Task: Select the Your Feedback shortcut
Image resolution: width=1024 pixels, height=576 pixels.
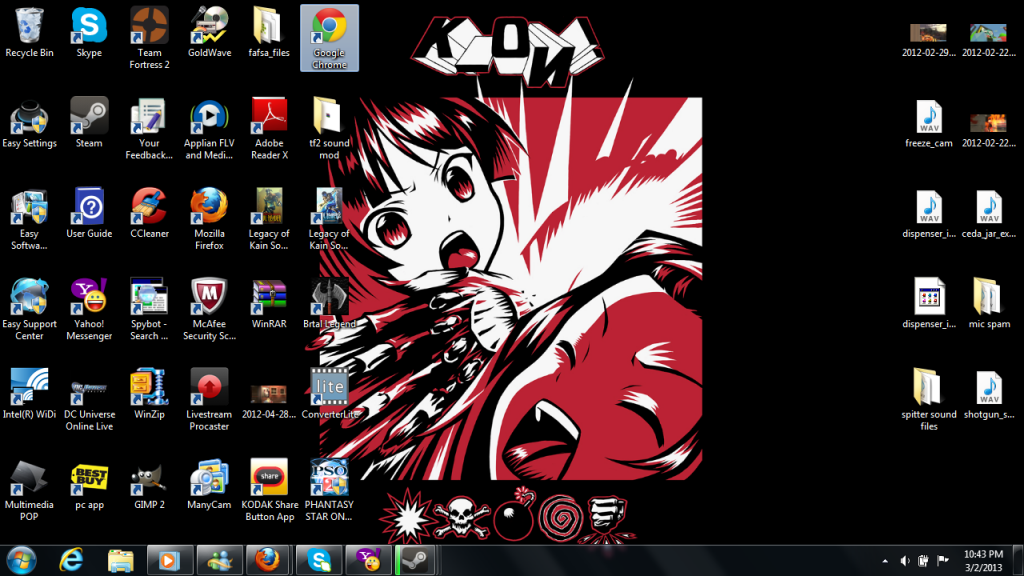Action: pyautogui.click(x=149, y=129)
